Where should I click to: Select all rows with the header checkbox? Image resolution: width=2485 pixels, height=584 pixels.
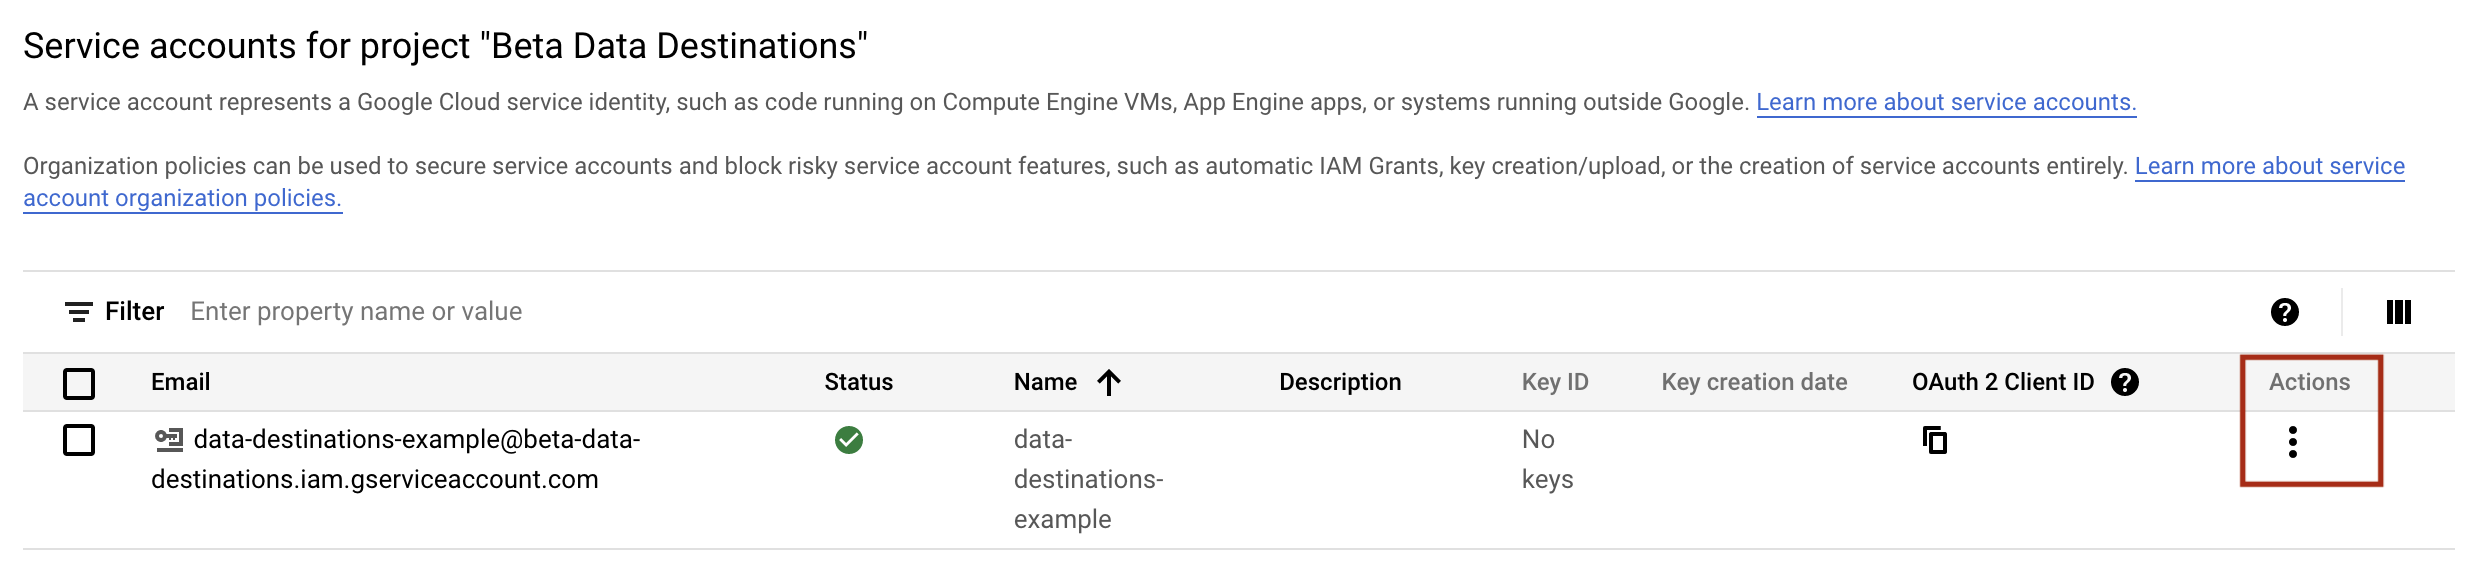point(79,383)
